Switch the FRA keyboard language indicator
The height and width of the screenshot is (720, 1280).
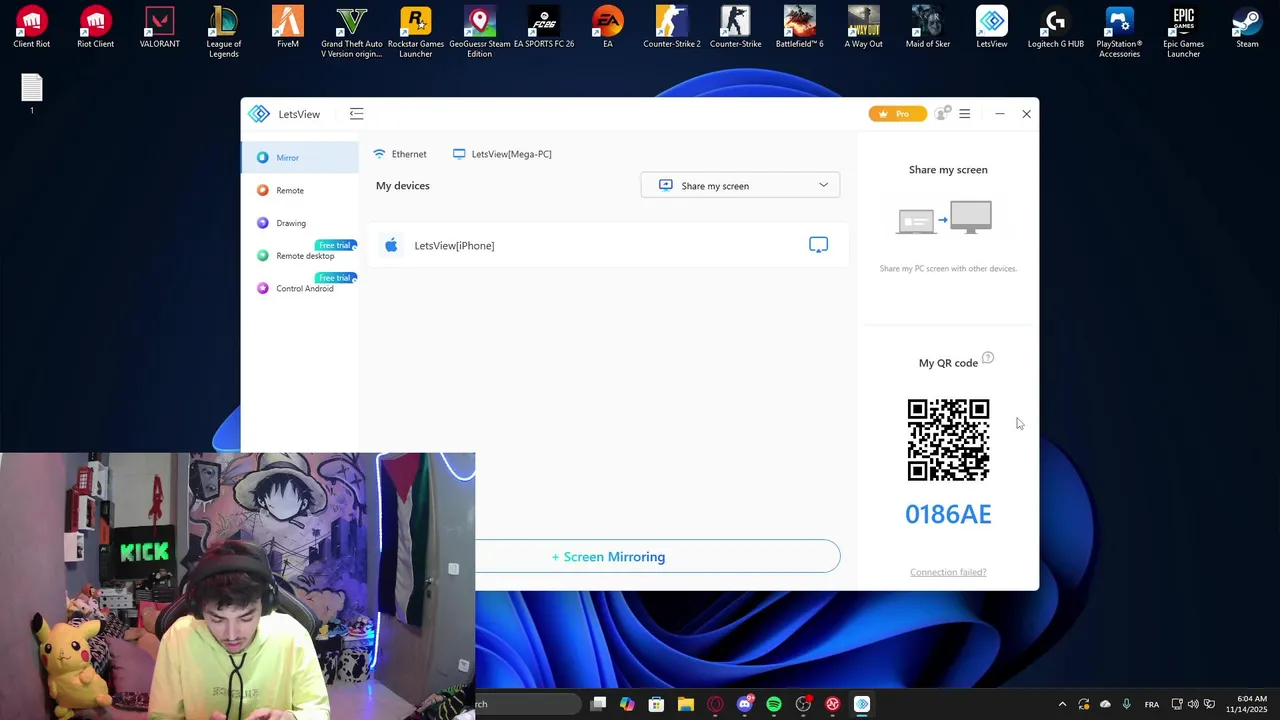[1152, 704]
